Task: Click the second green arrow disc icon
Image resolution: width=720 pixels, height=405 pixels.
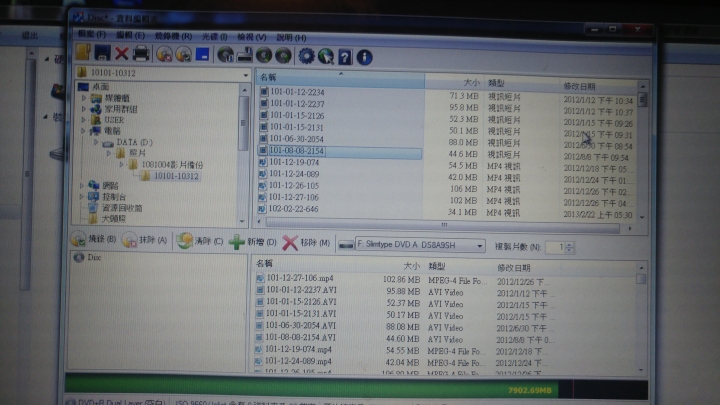Action: pos(283,56)
